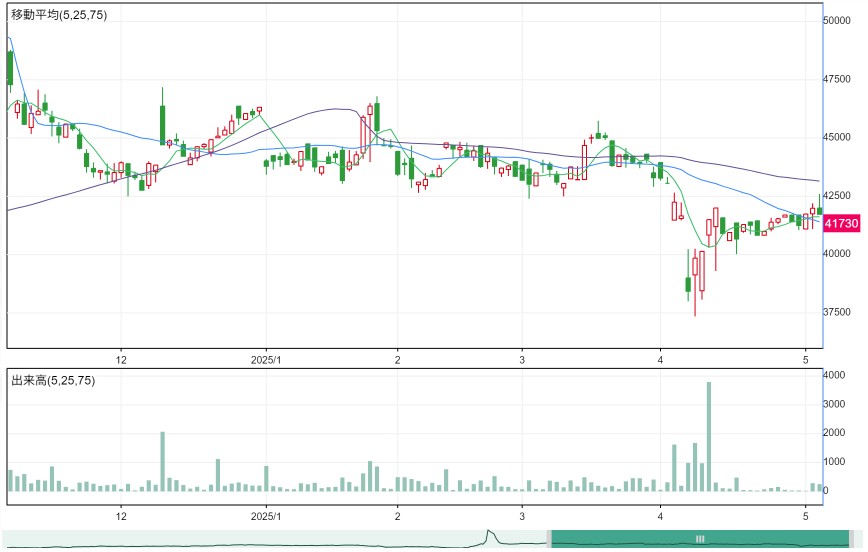The height and width of the screenshot is (552, 868).
Task: Click the tall December volume bar near 2000
Action: coord(163,461)
